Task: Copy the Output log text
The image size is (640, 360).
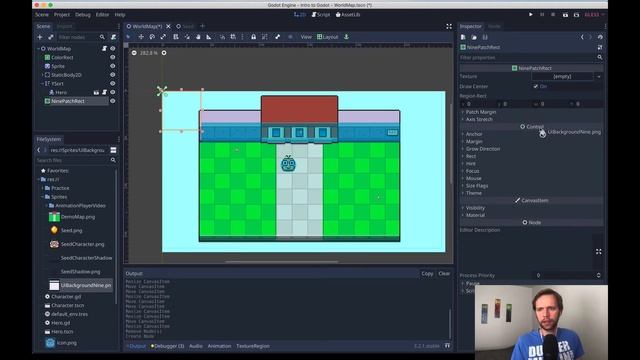Action: (427, 273)
